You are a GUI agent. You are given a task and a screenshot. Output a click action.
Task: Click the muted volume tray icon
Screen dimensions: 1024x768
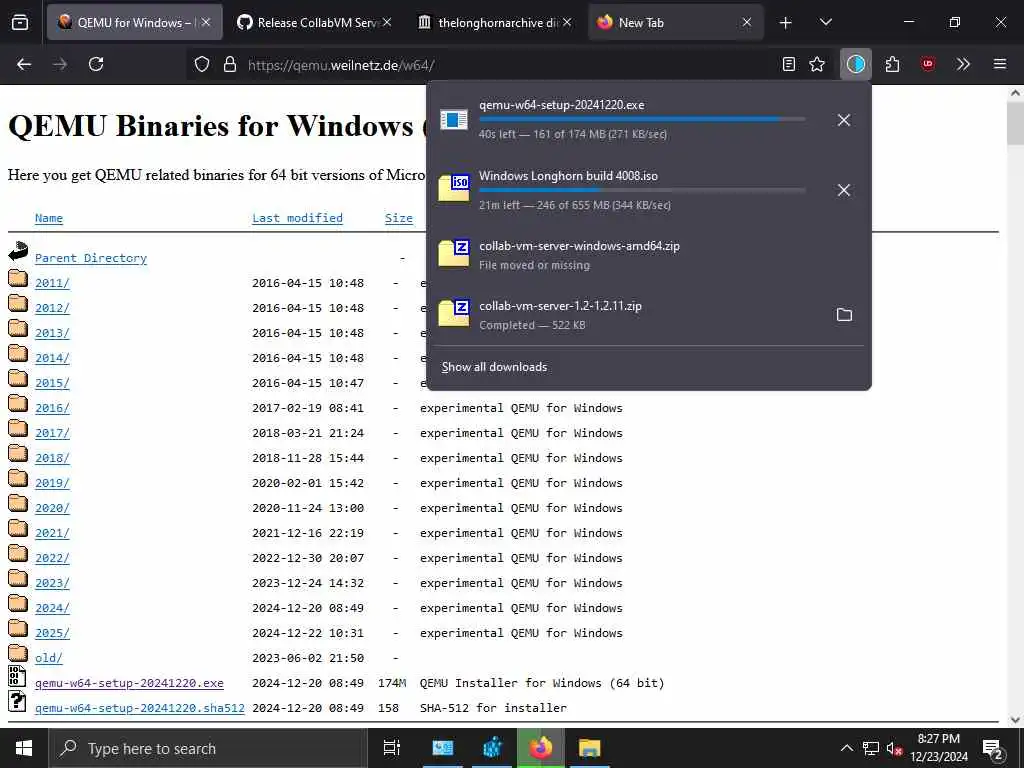coord(894,748)
